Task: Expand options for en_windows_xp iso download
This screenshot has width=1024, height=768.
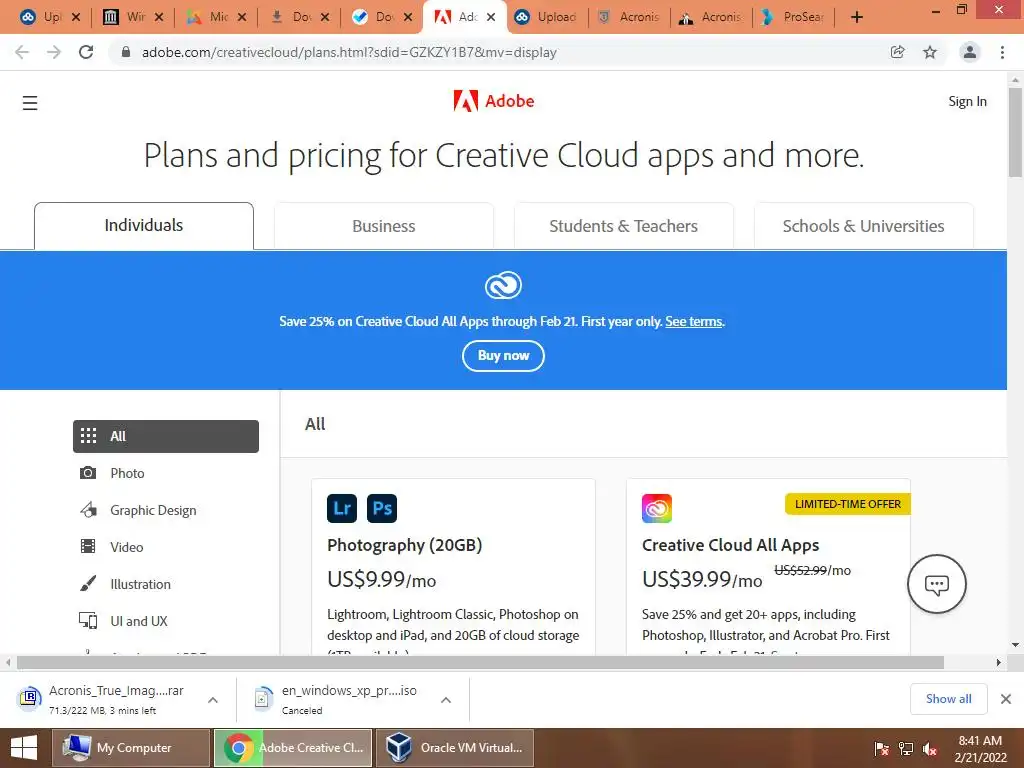Action: point(446,699)
